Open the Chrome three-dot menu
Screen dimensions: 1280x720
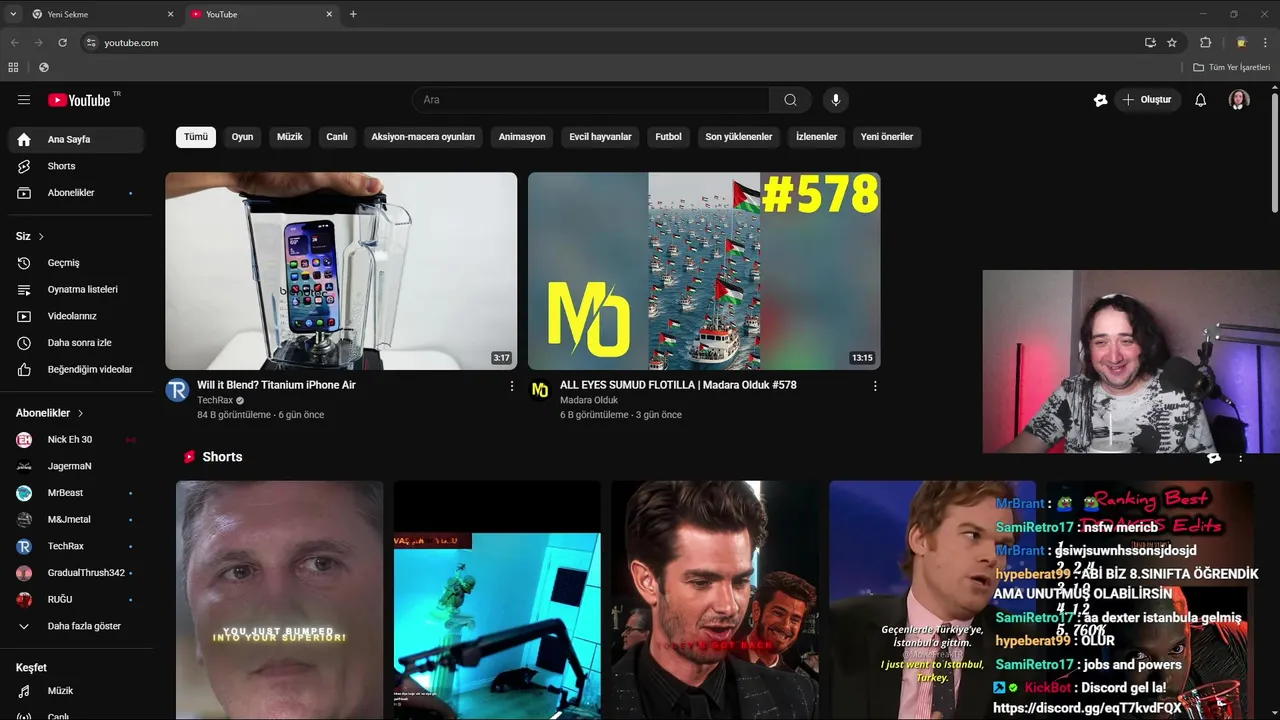click(x=1266, y=43)
